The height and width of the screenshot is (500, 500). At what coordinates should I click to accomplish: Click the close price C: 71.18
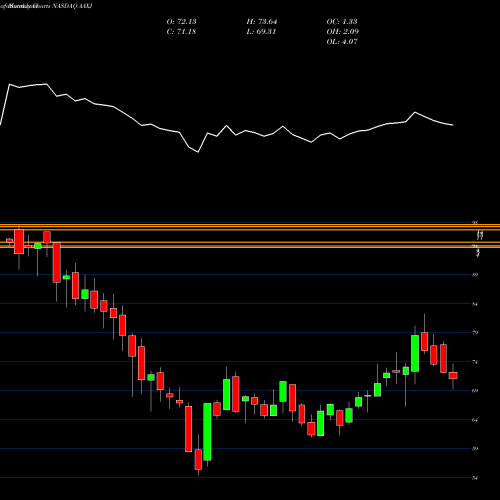[x=181, y=32]
